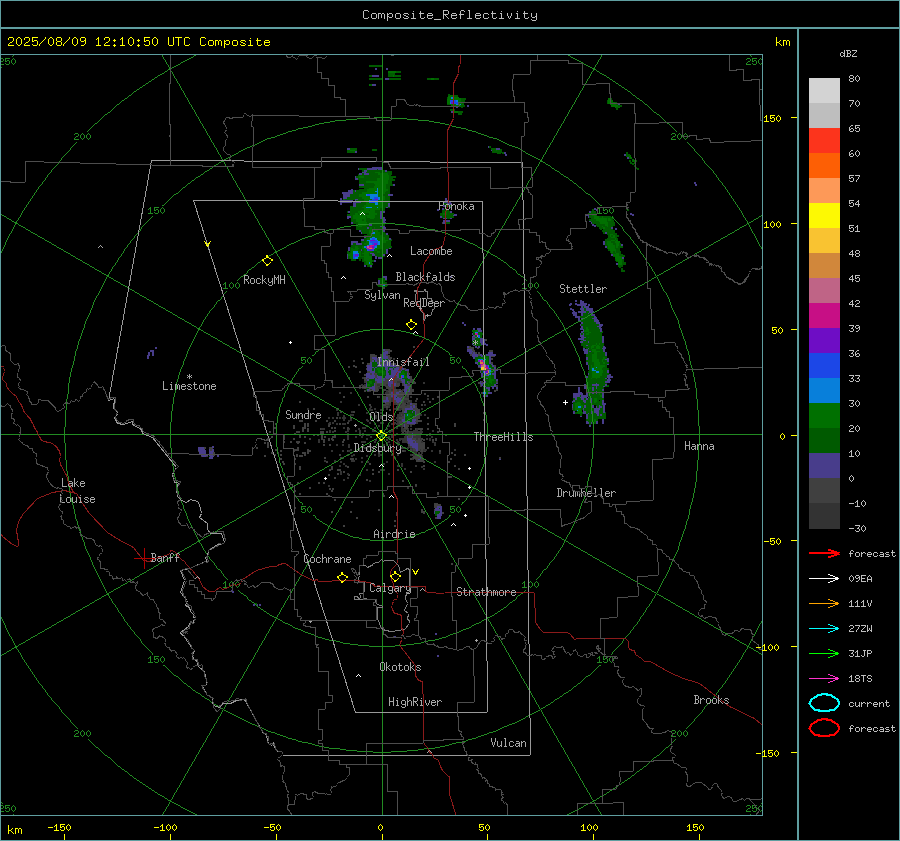Click the Okotoks town label
Viewport: 900px width, 841px height.
tap(400, 667)
